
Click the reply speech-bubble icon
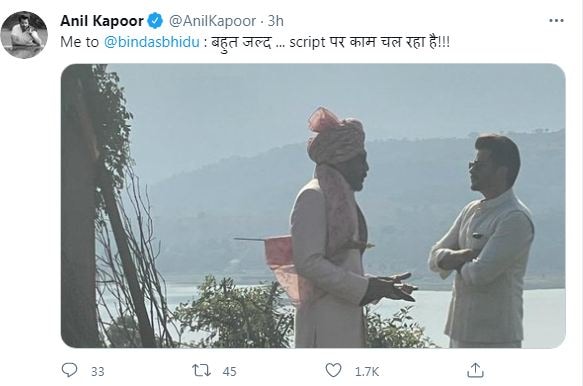pyautogui.click(x=69, y=370)
